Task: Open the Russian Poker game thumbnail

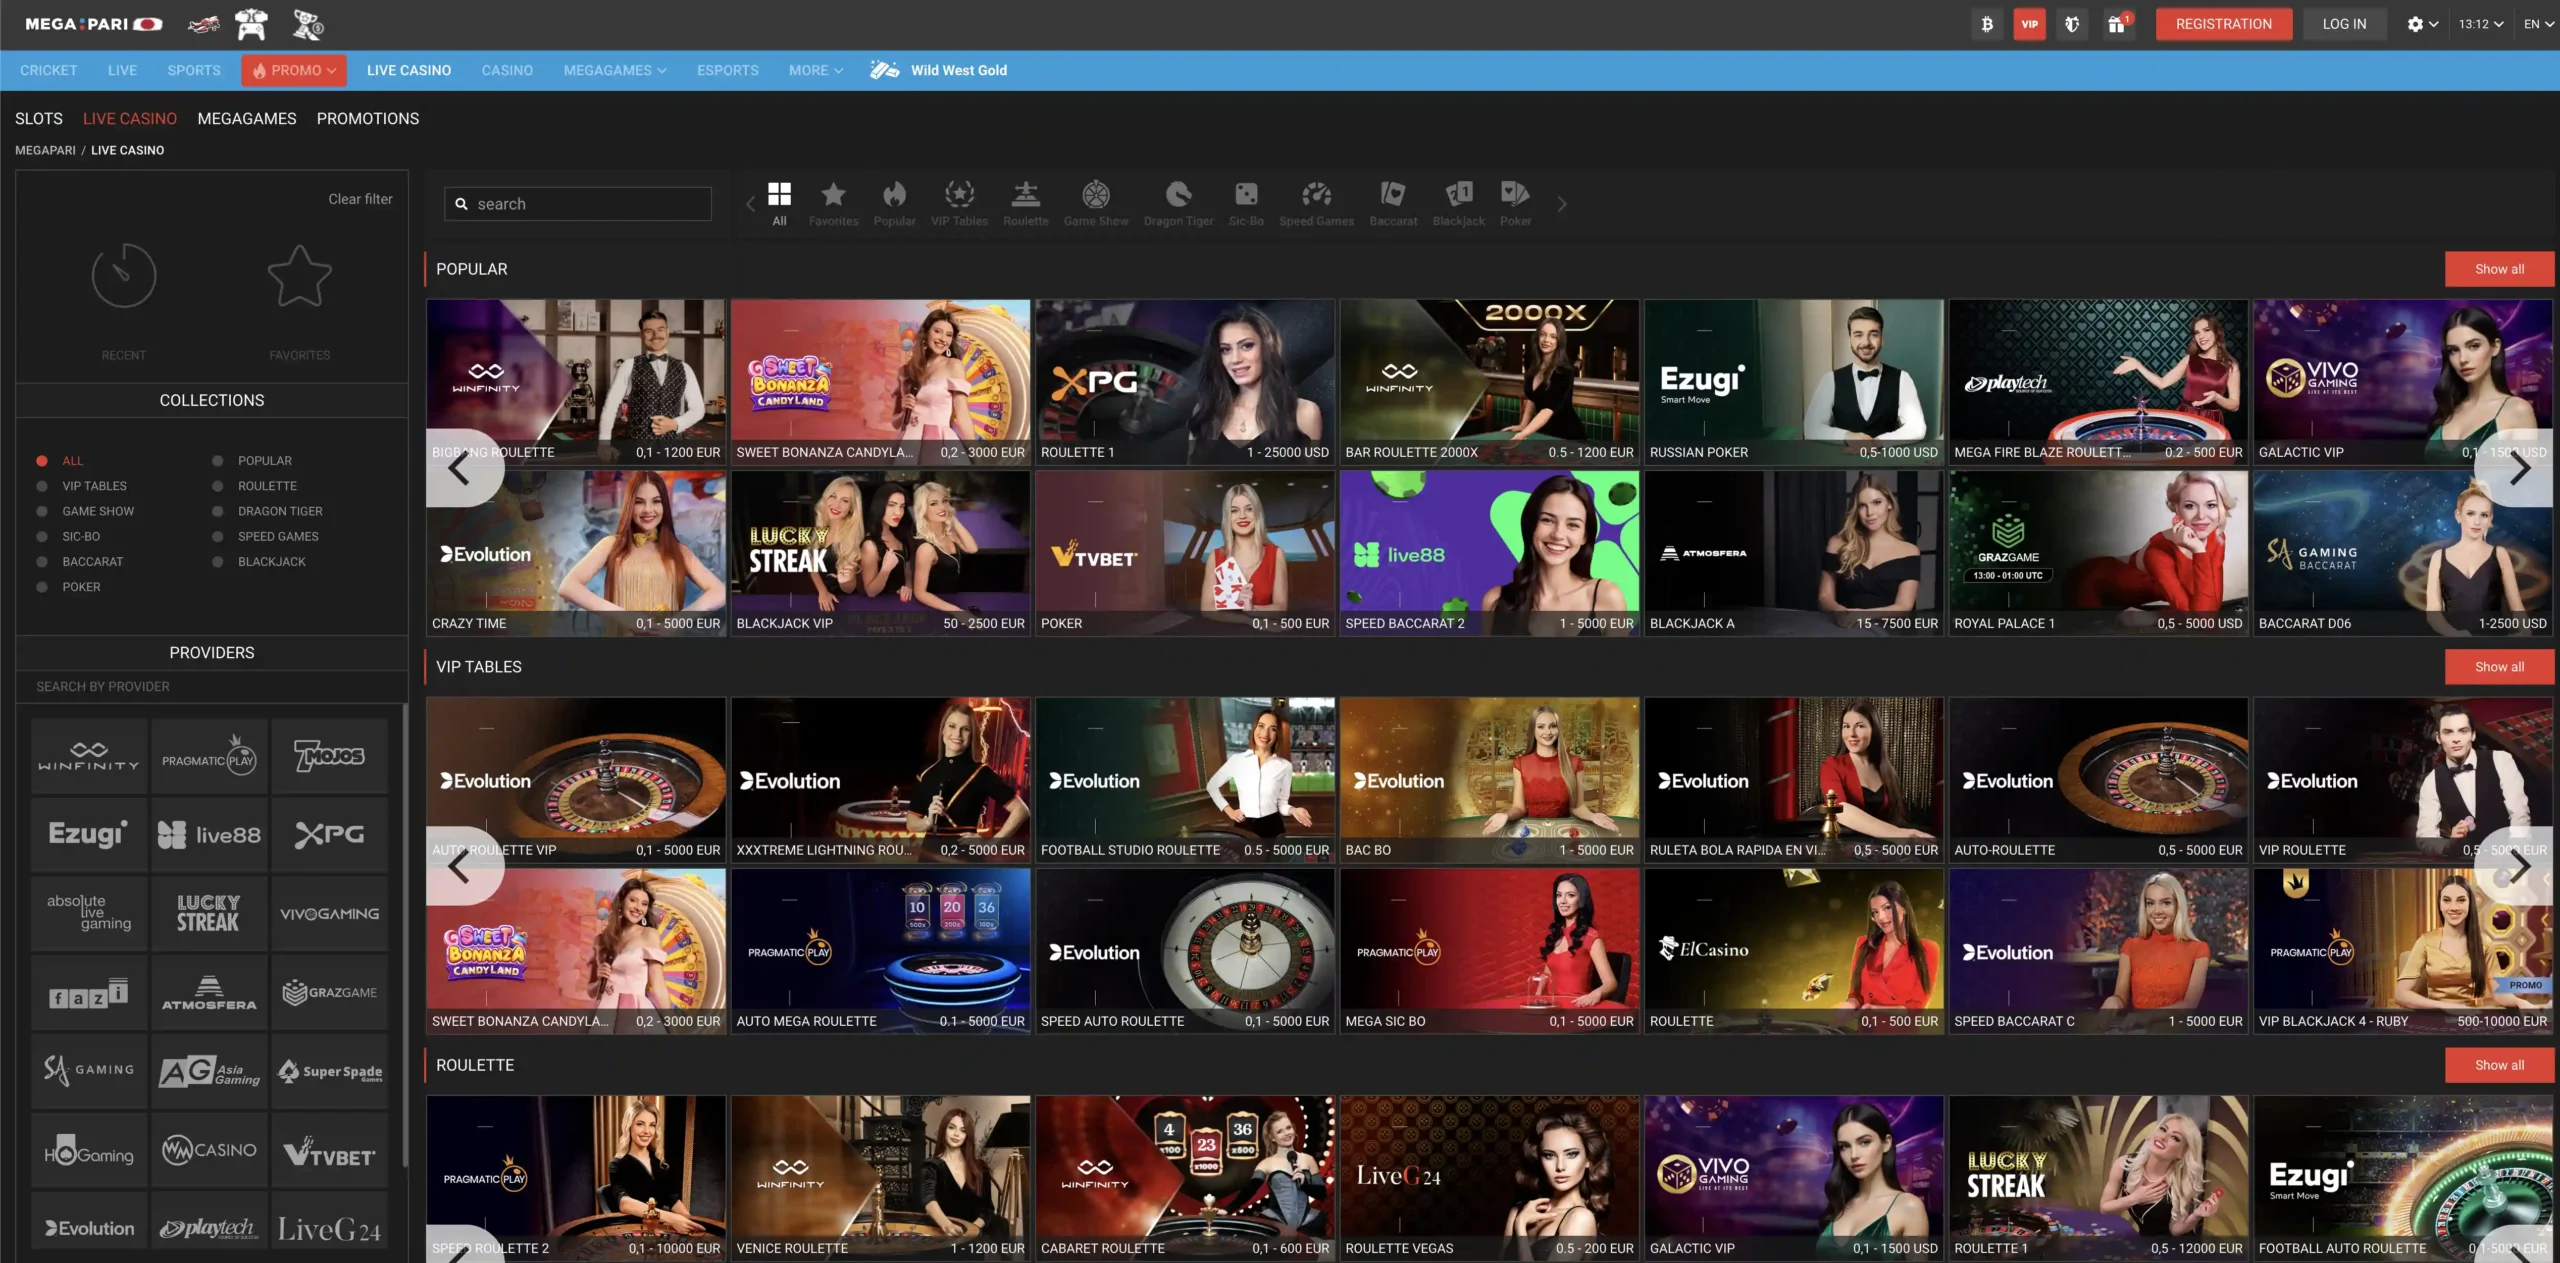Action: coord(1794,382)
